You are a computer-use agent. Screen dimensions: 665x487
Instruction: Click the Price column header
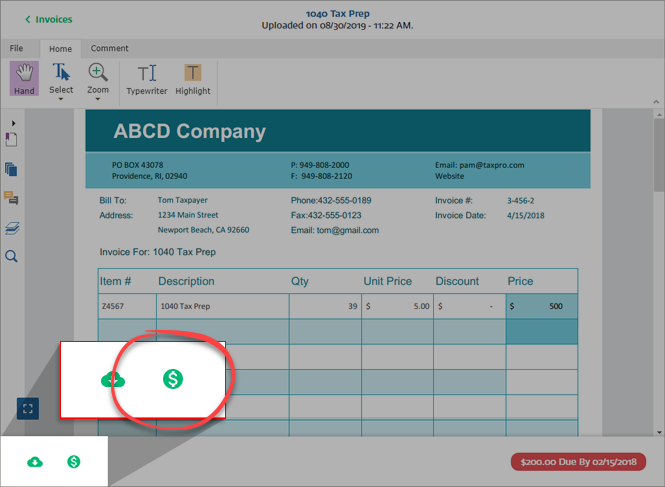[x=520, y=281]
